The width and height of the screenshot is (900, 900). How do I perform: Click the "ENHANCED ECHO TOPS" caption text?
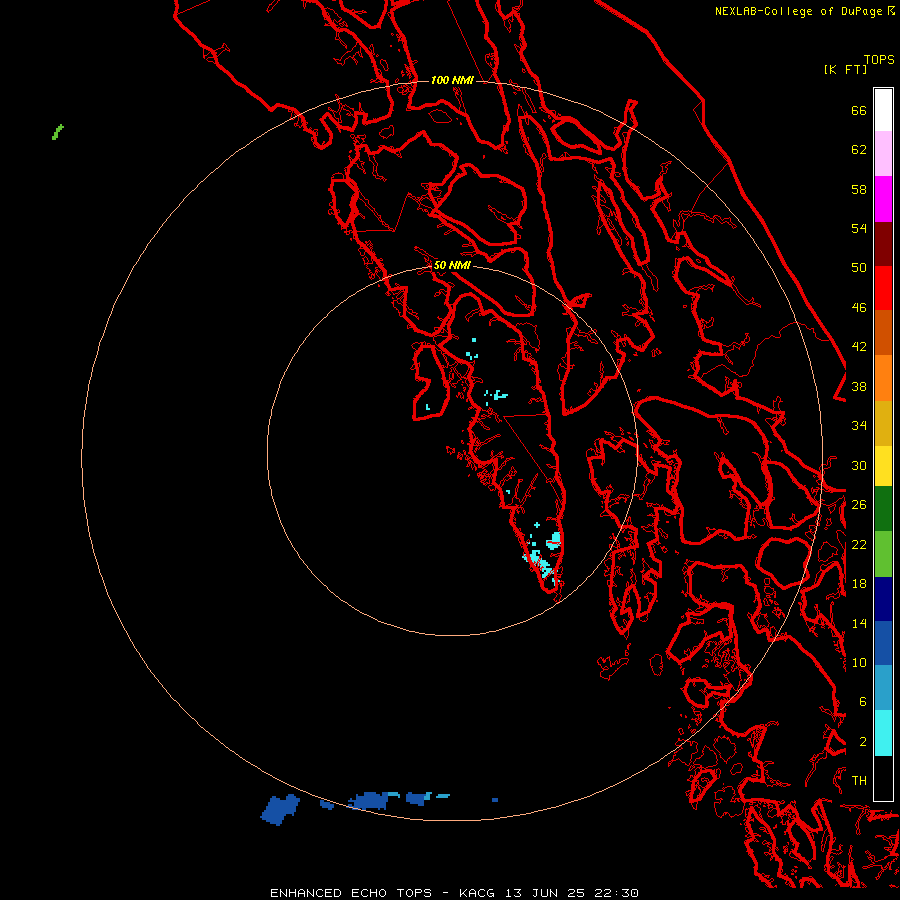coord(351,893)
